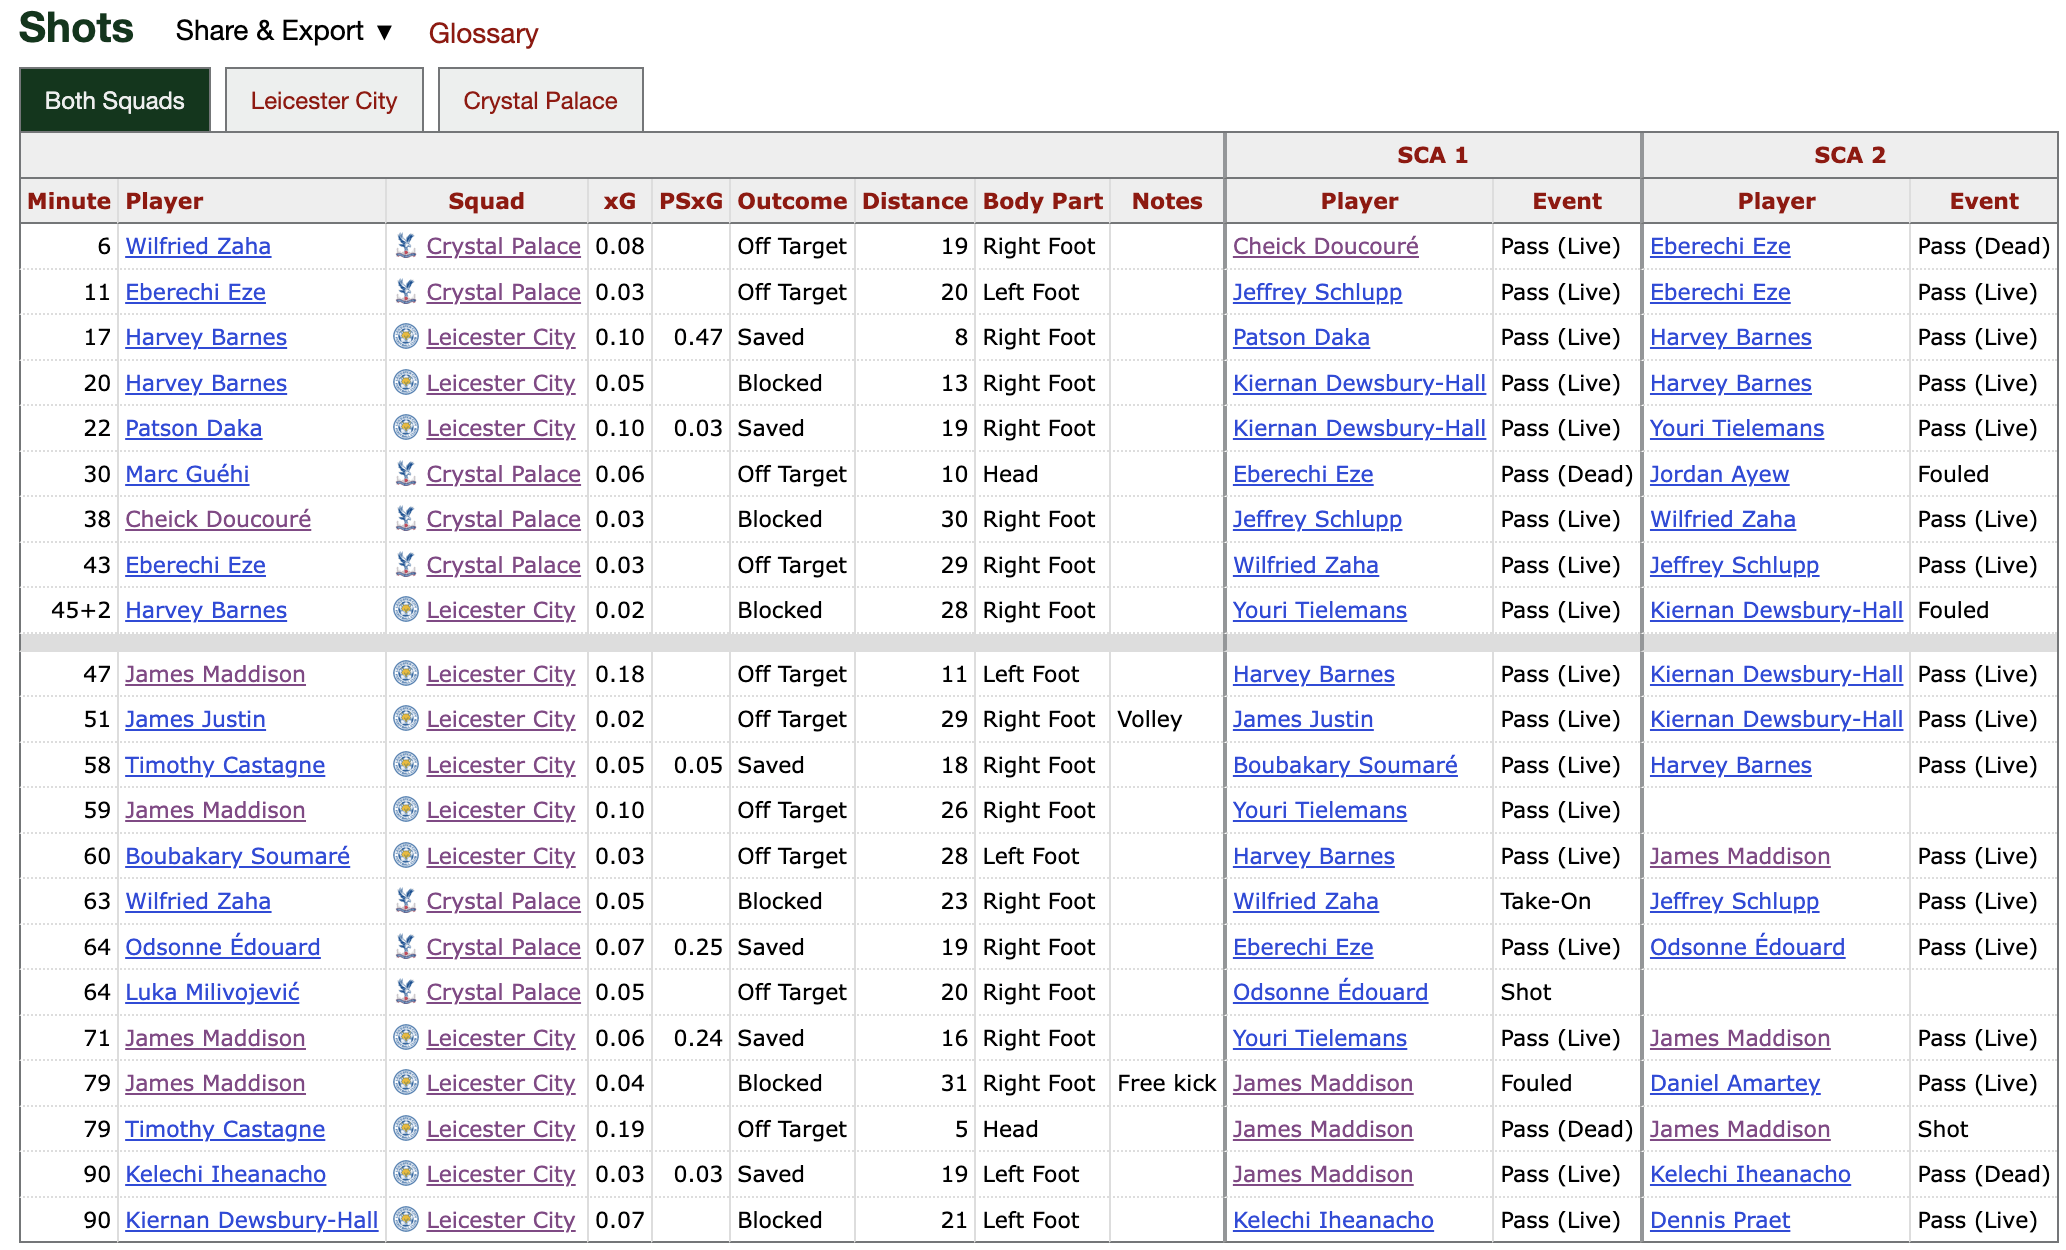Open Wilfried Zaha's player link at minute 6
The height and width of the screenshot is (1250, 2066).
tap(198, 246)
